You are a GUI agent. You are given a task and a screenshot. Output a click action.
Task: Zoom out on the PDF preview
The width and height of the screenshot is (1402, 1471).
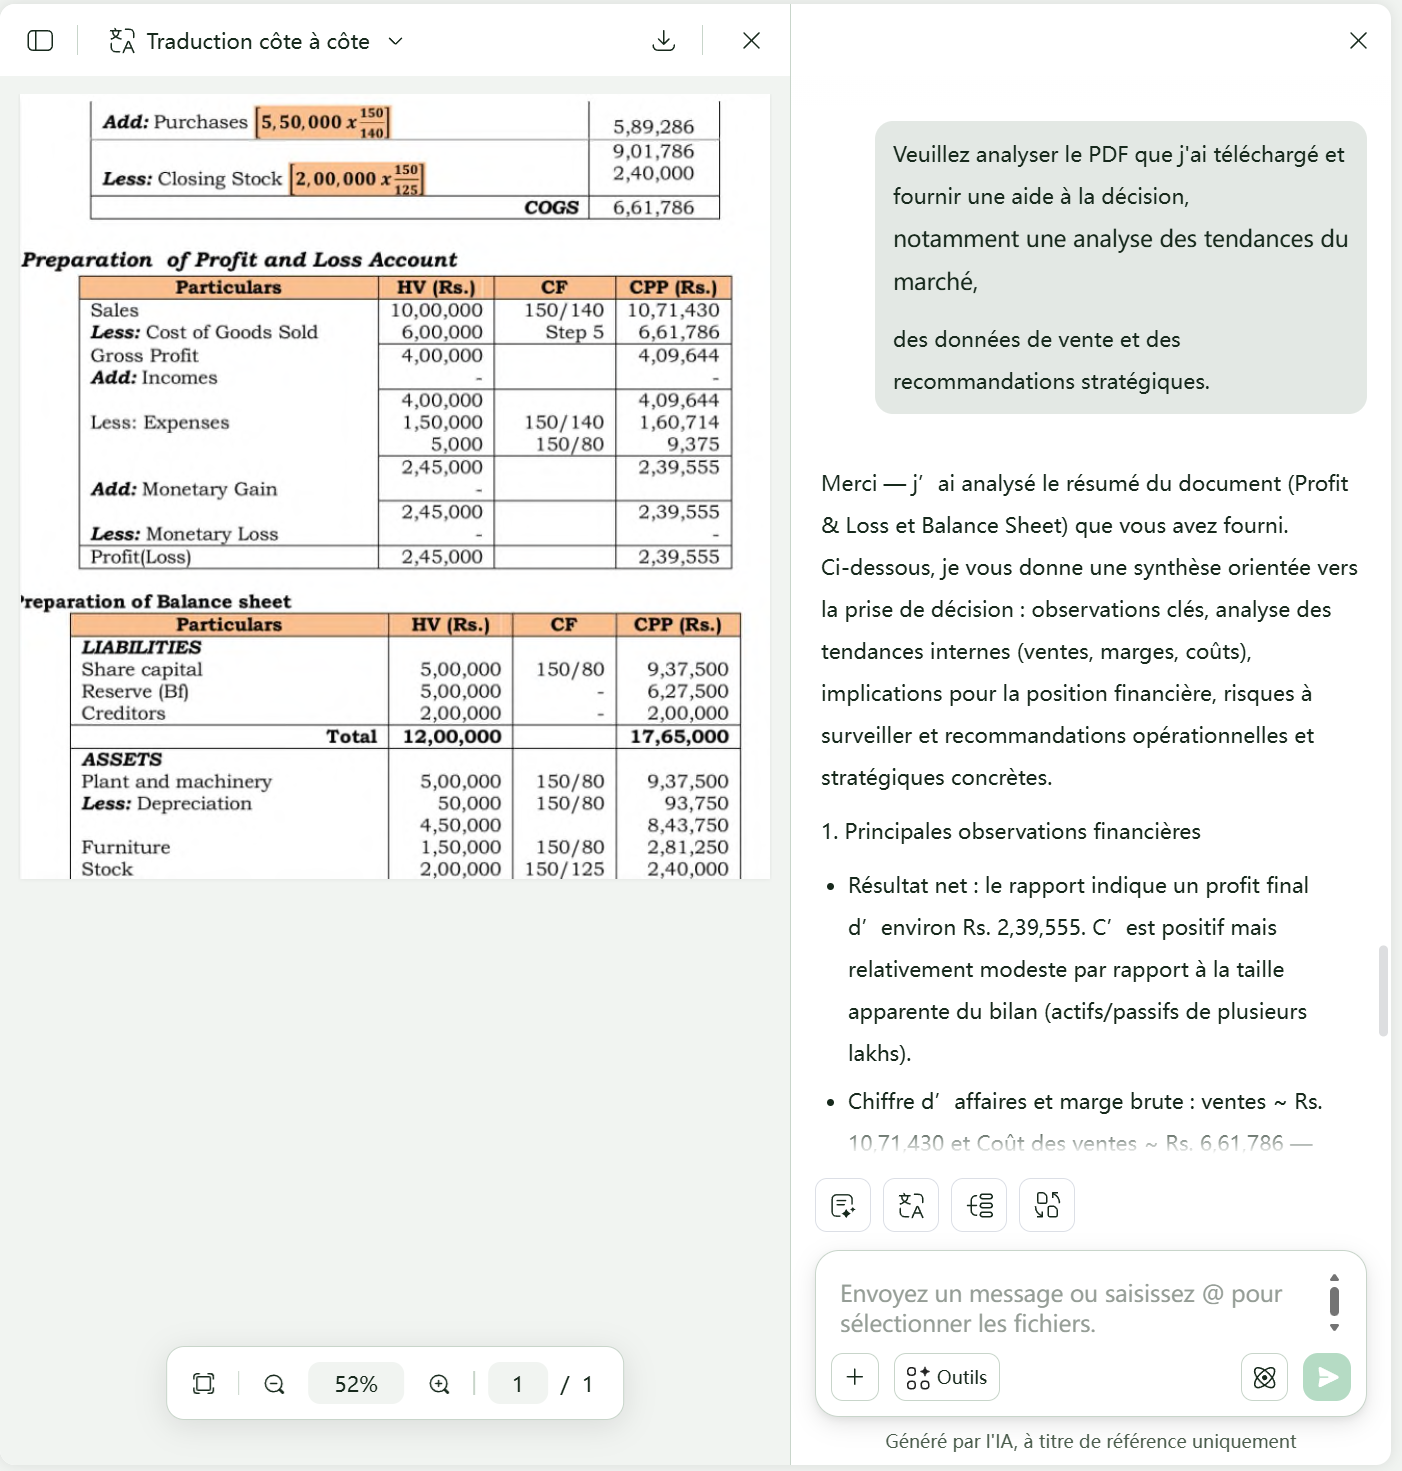(x=274, y=1384)
